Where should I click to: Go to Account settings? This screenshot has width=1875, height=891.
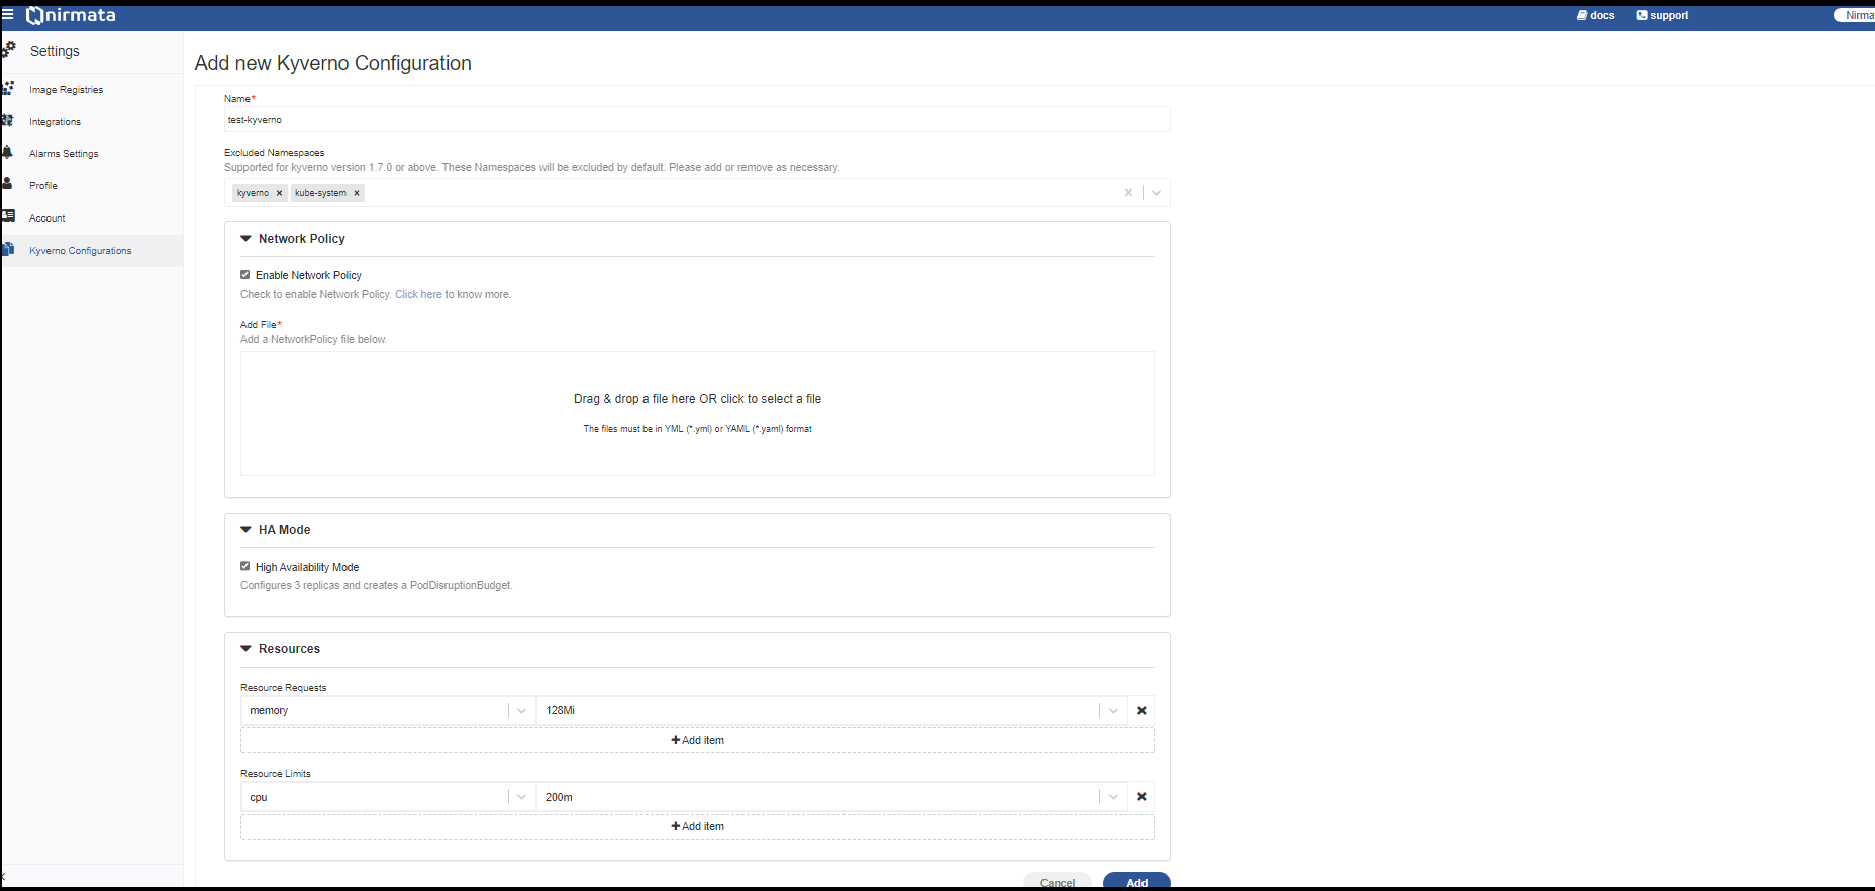[47, 218]
